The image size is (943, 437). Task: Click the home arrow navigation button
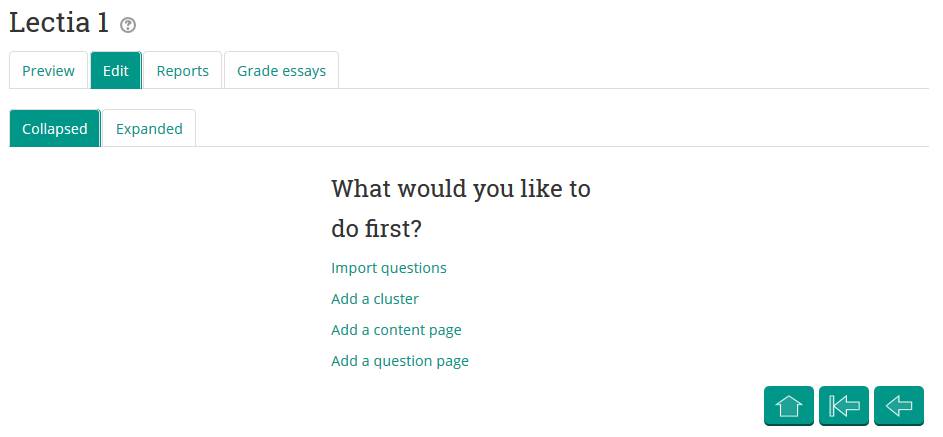pyautogui.click(x=789, y=405)
